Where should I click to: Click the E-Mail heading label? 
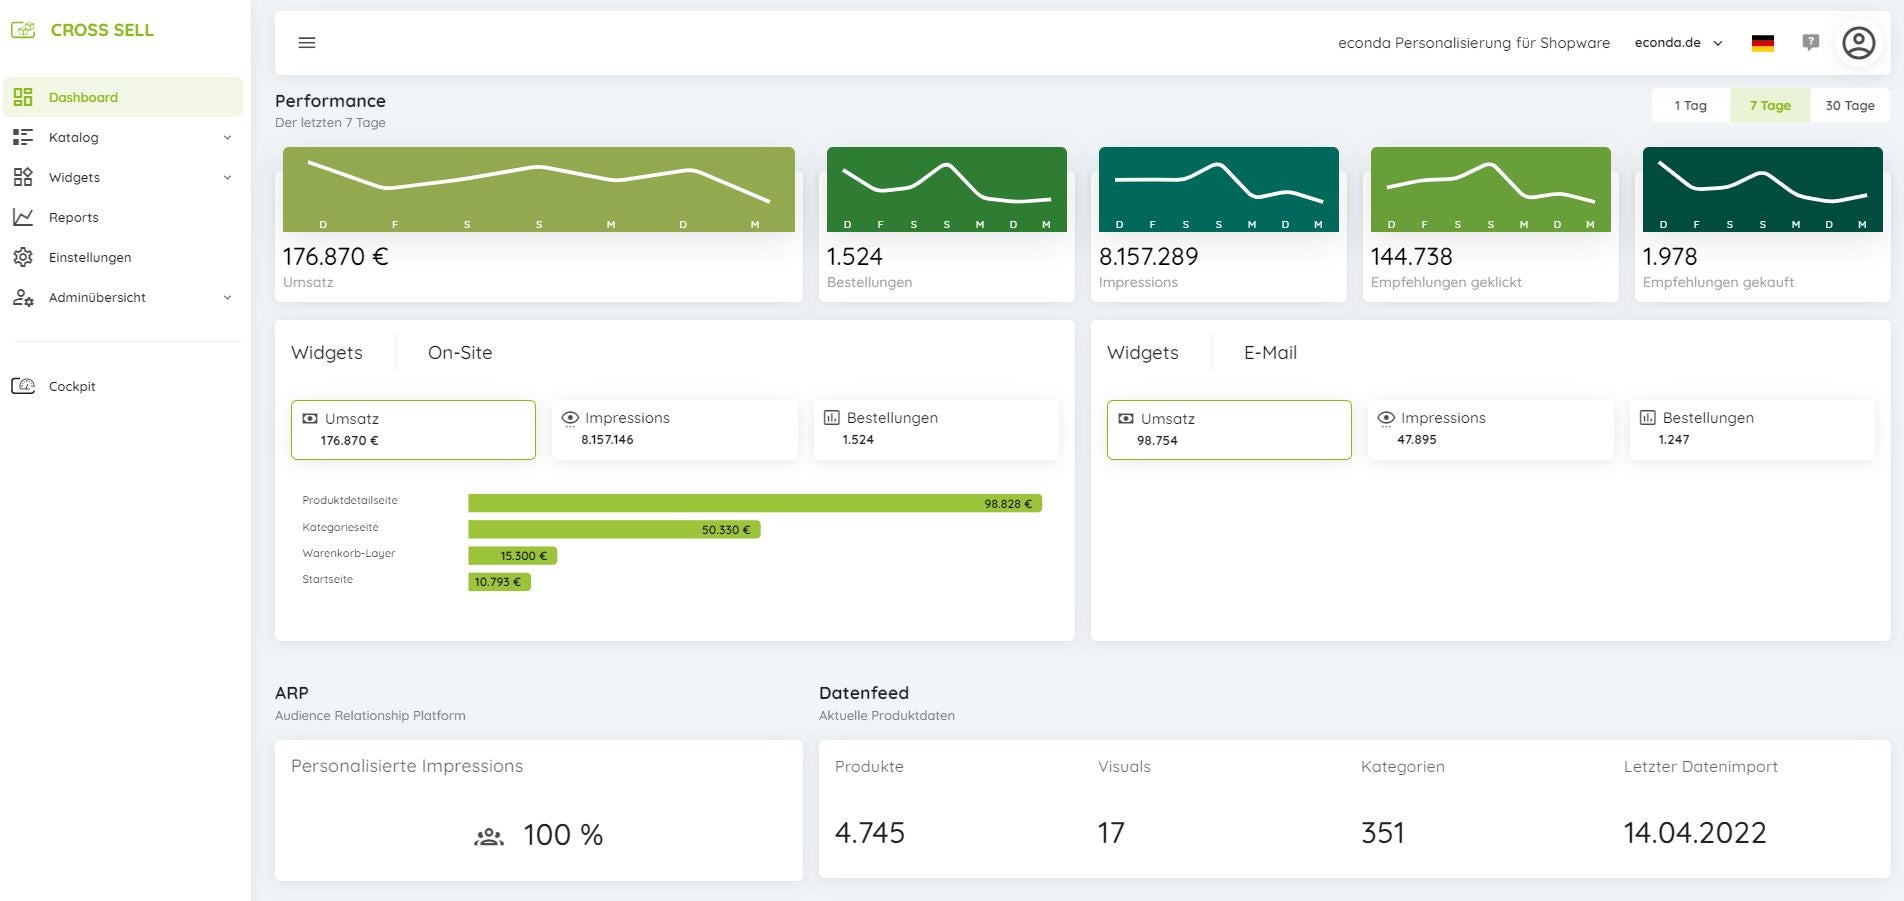1270,352
